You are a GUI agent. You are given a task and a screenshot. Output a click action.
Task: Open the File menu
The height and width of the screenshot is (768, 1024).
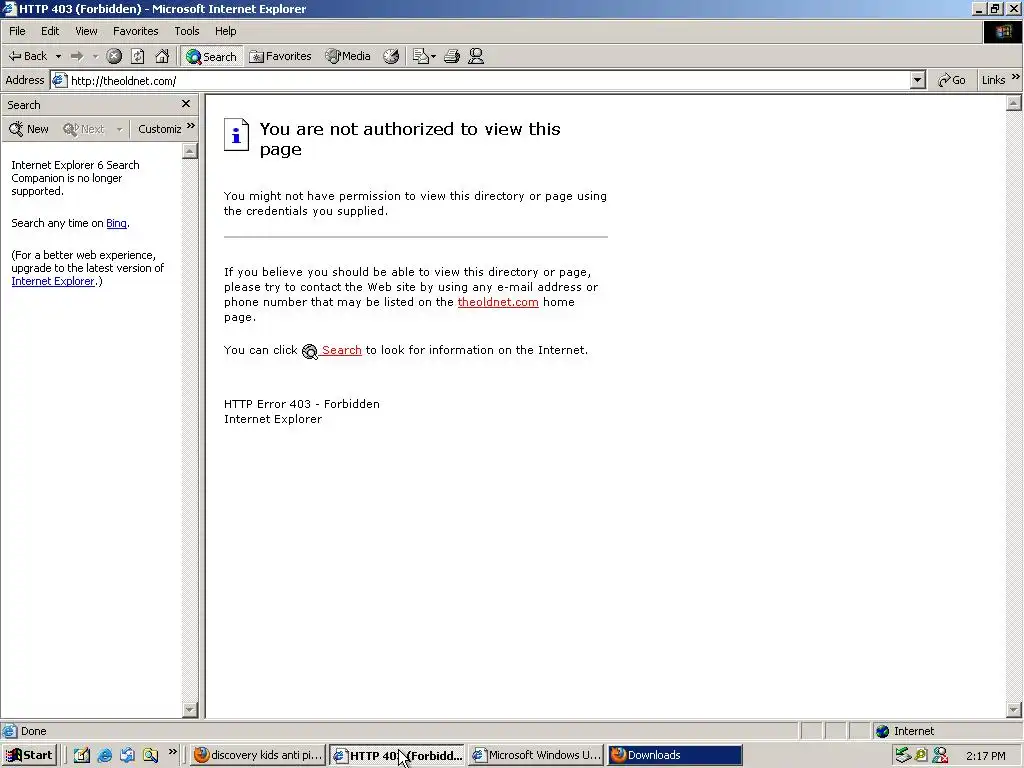click(x=17, y=31)
